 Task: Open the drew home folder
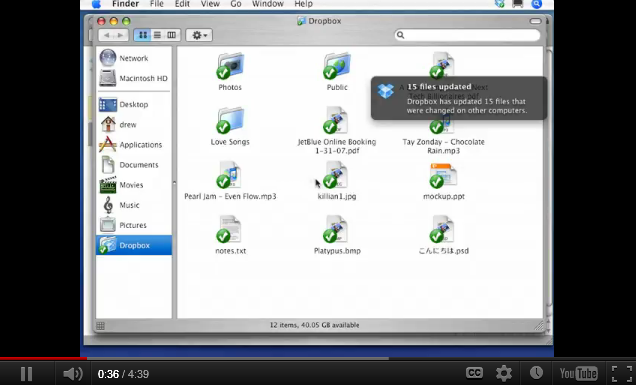(x=118, y=125)
